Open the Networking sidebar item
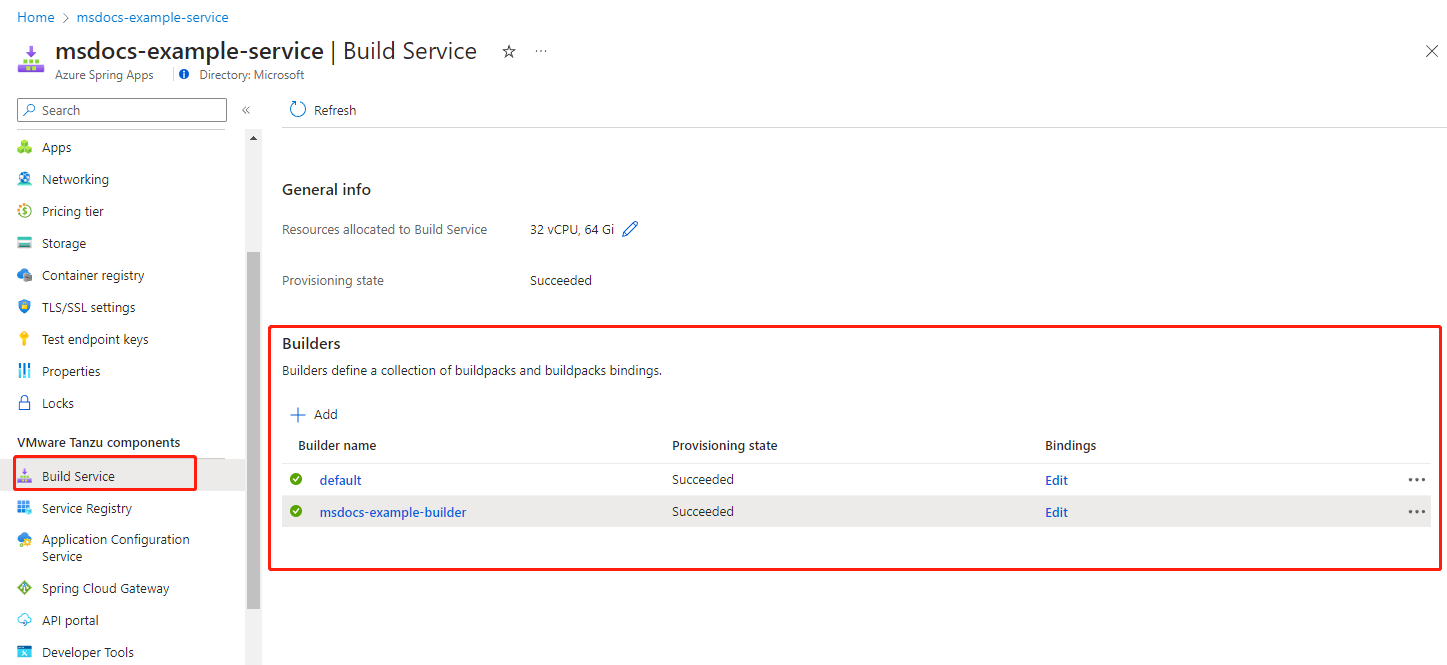 [x=75, y=180]
